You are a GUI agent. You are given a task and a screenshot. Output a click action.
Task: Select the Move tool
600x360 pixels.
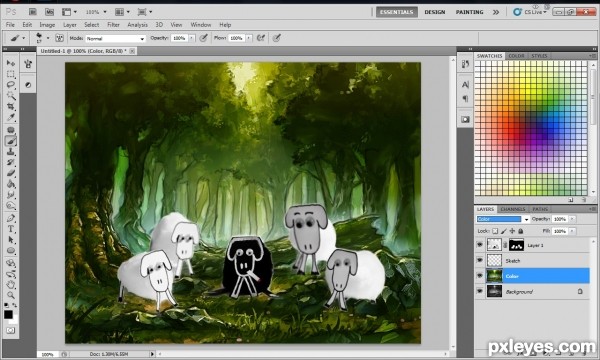[11, 63]
